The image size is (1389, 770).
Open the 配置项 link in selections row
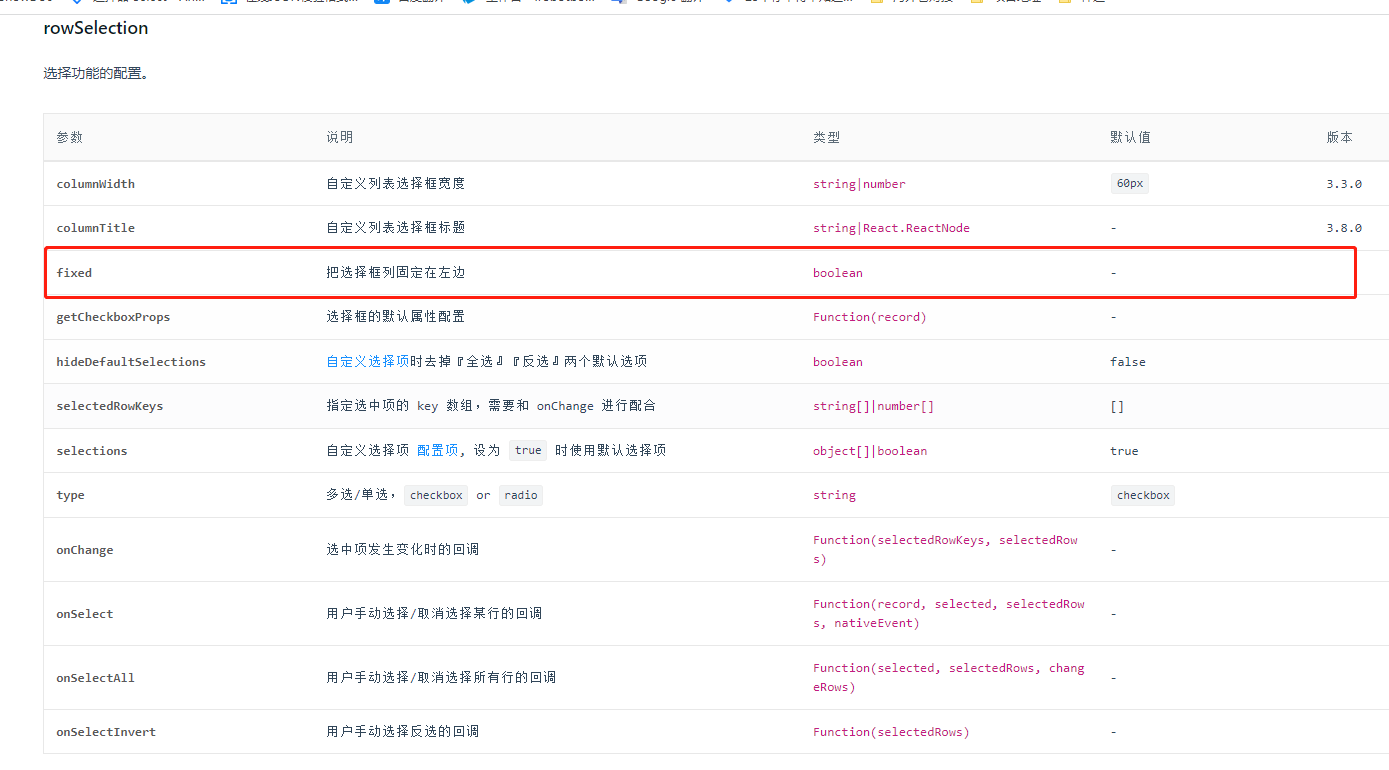437,450
